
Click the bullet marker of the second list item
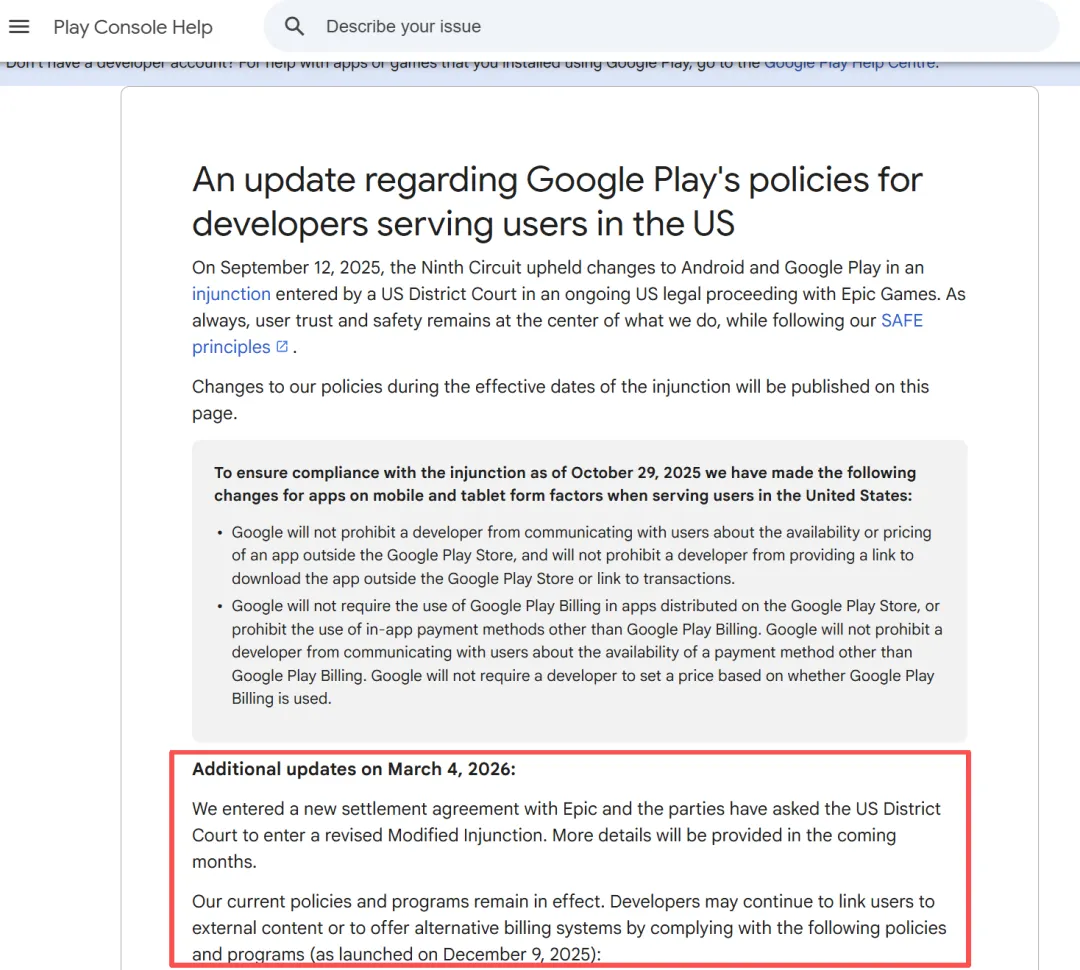pyautogui.click(x=220, y=606)
